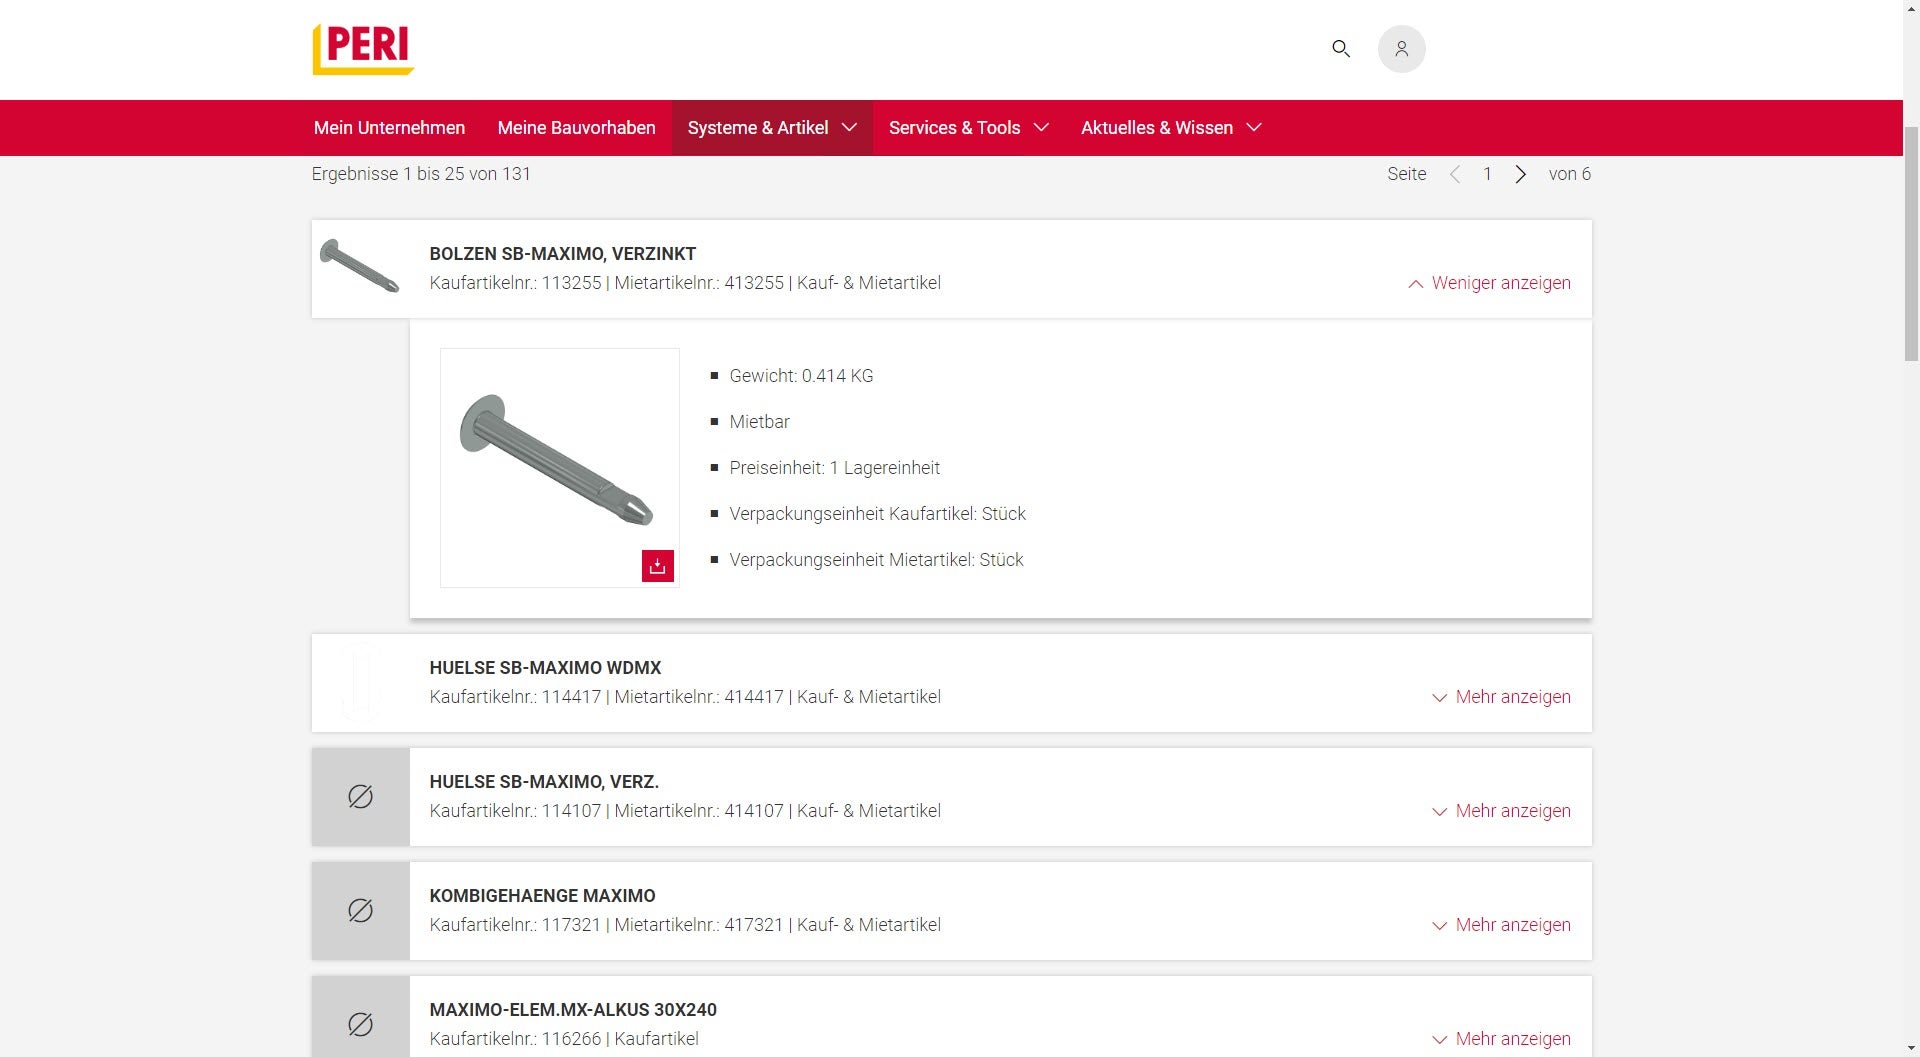Collapse details with Weniger anzeigen
This screenshot has width=1920, height=1057.
[1489, 283]
